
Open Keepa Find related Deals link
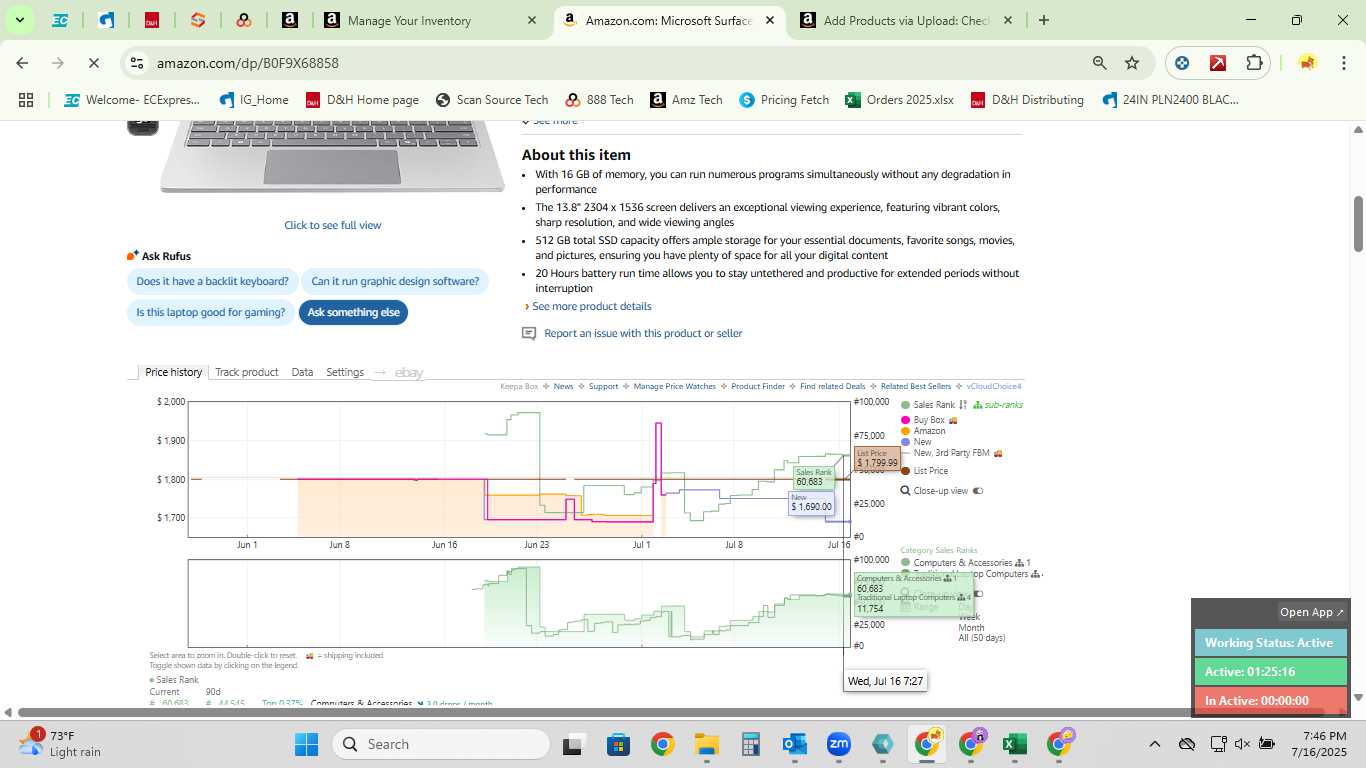point(832,386)
